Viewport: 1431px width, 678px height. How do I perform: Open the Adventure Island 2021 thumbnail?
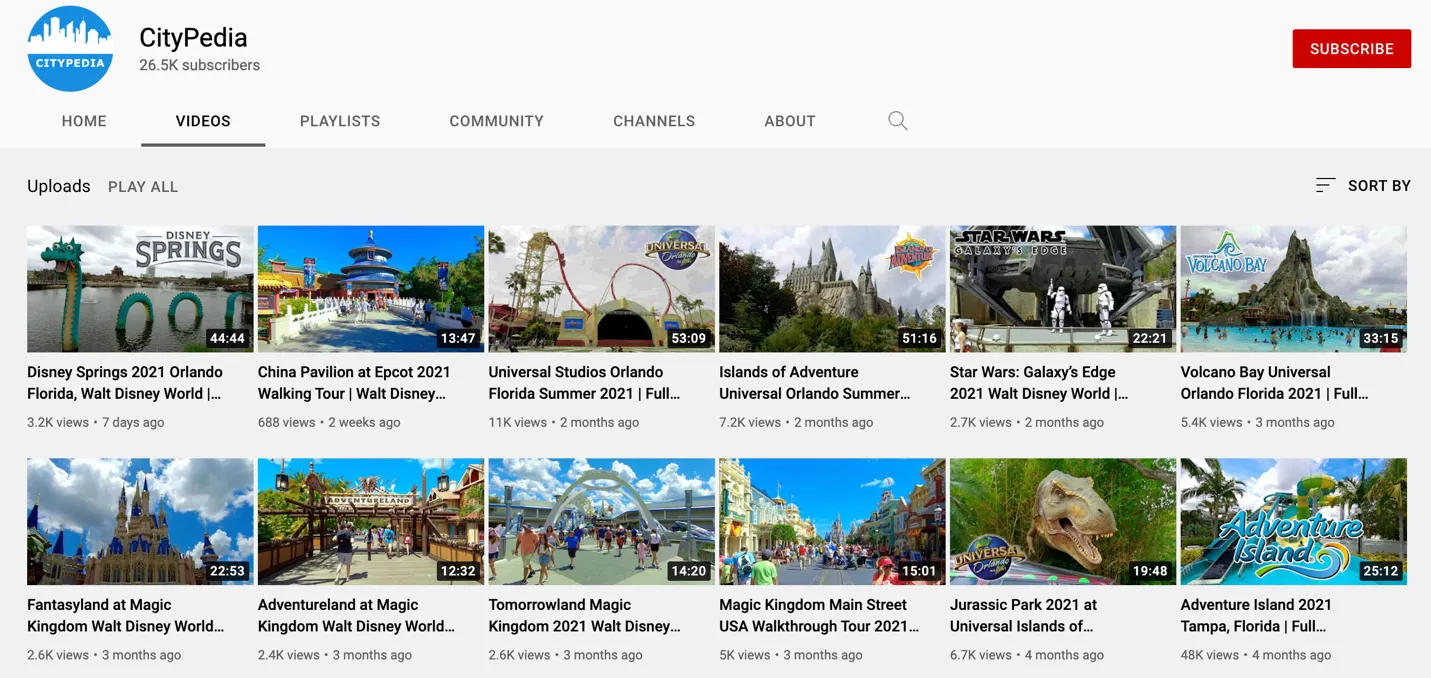[1293, 521]
